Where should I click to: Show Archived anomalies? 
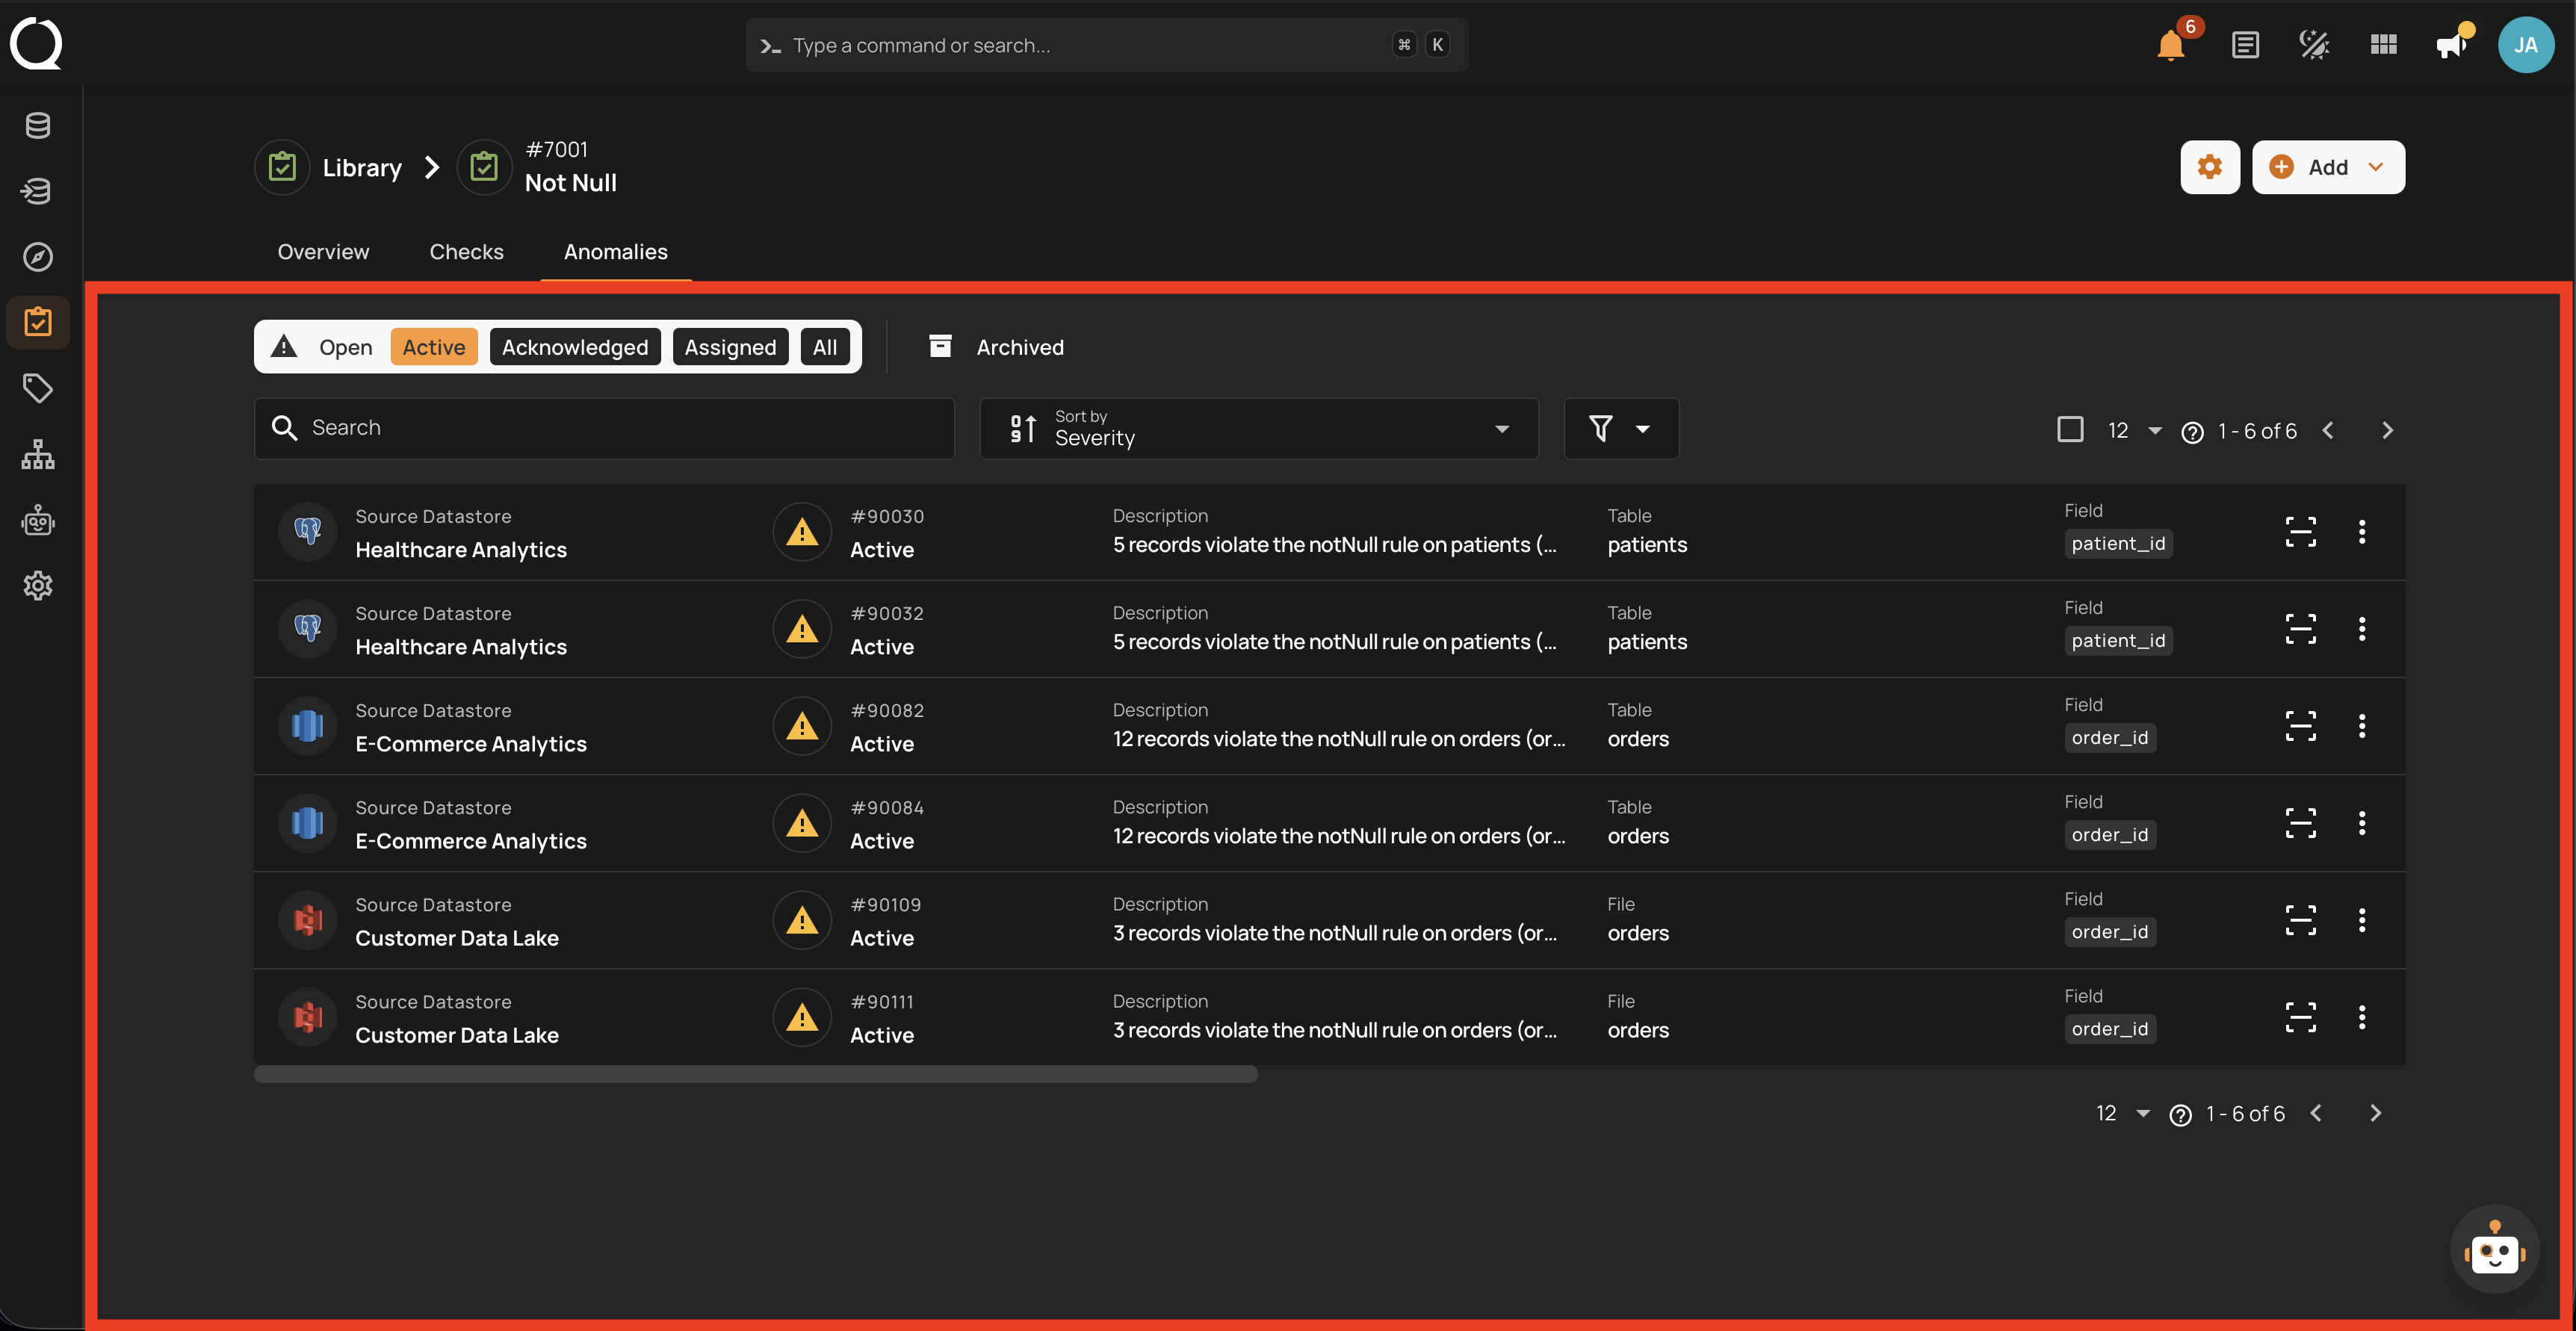click(996, 347)
